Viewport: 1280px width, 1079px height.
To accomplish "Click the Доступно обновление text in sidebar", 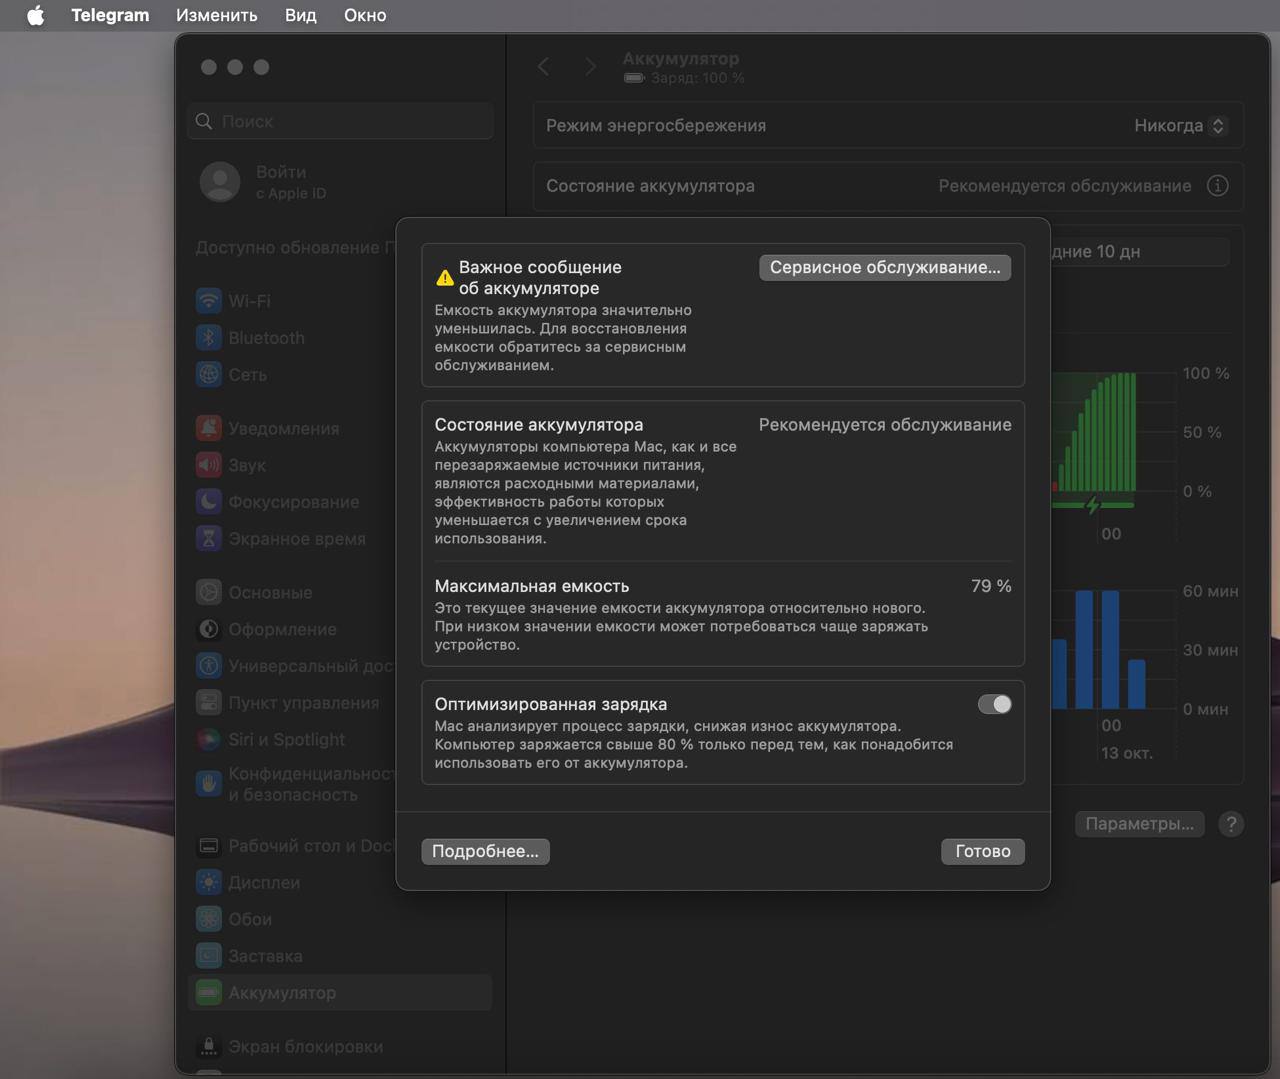I will click(x=295, y=248).
